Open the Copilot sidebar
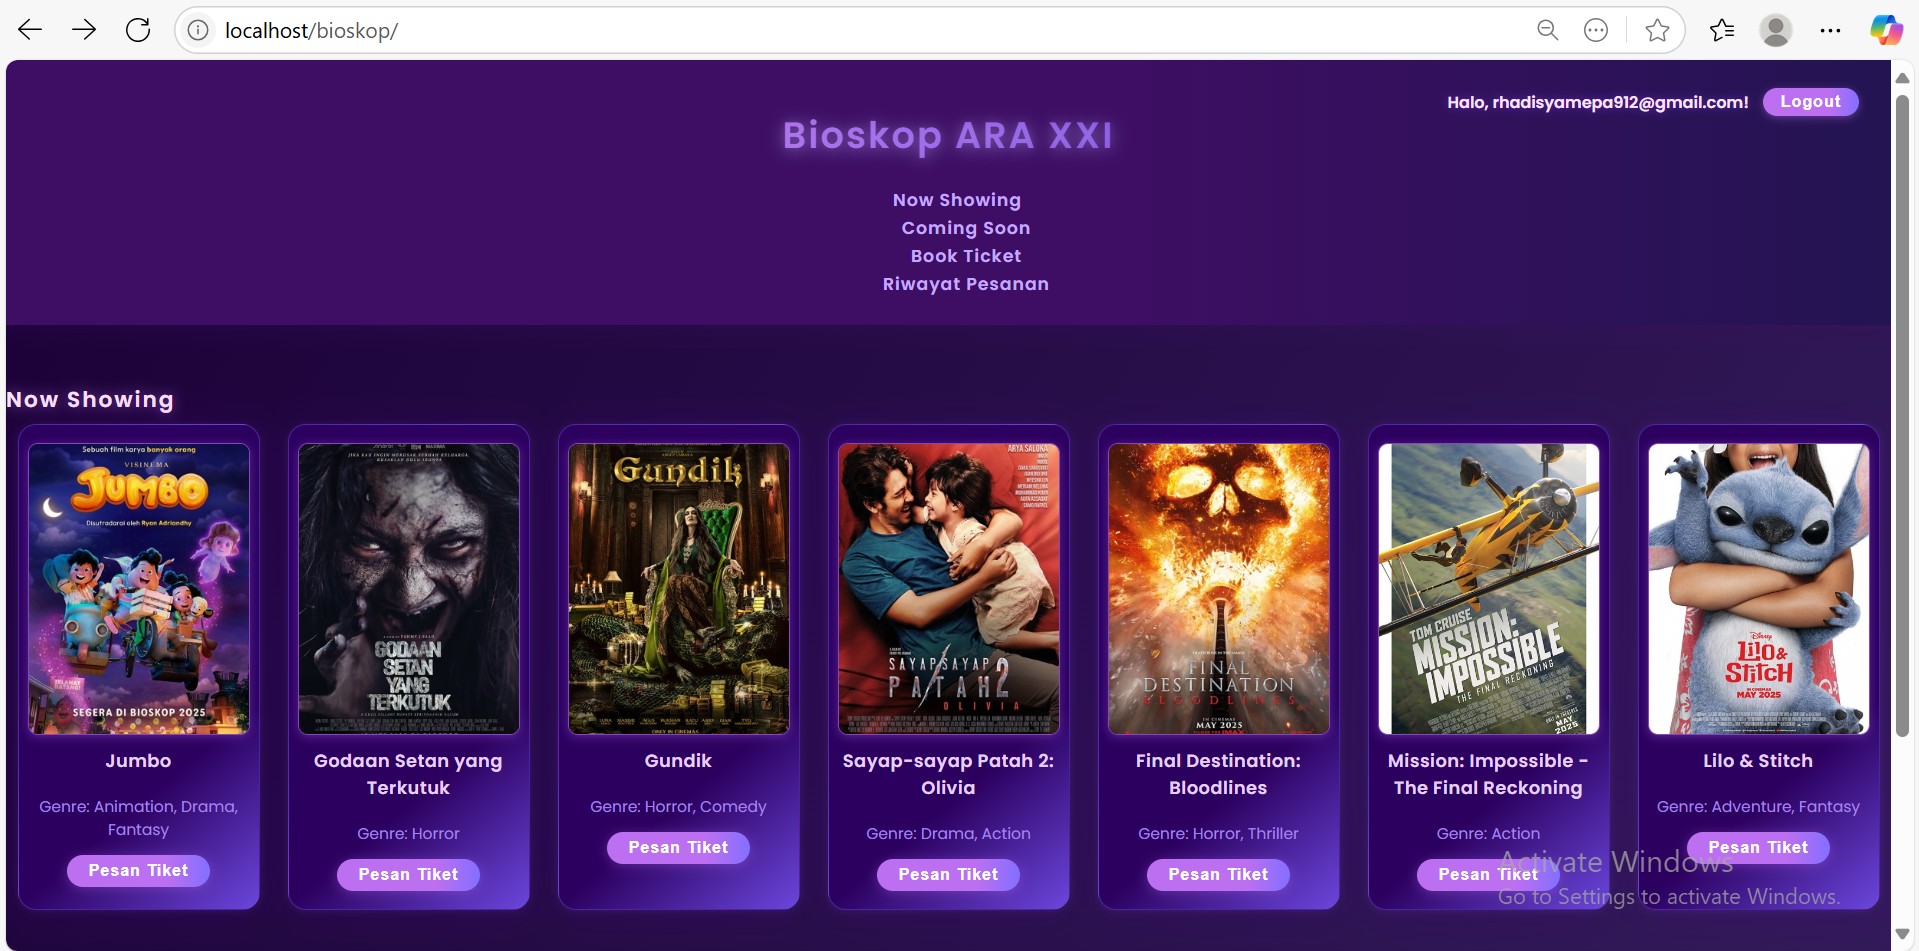This screenshot has height=951, width=1919. (1886, 30)
